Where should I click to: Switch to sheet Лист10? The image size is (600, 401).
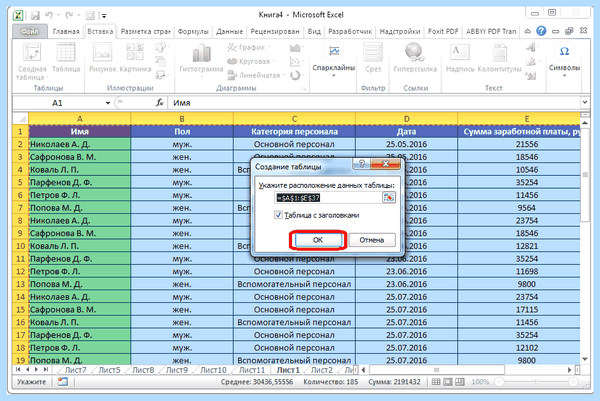[x=213, y=370]
